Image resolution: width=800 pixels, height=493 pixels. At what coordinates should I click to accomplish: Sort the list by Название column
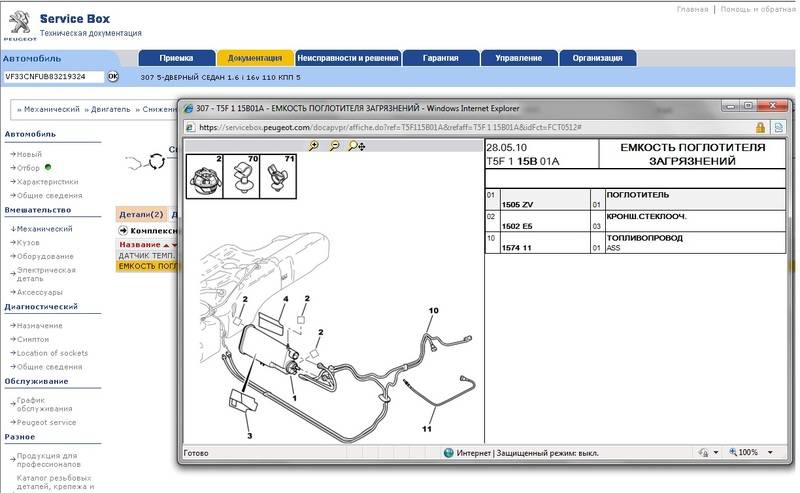(140, 244)
